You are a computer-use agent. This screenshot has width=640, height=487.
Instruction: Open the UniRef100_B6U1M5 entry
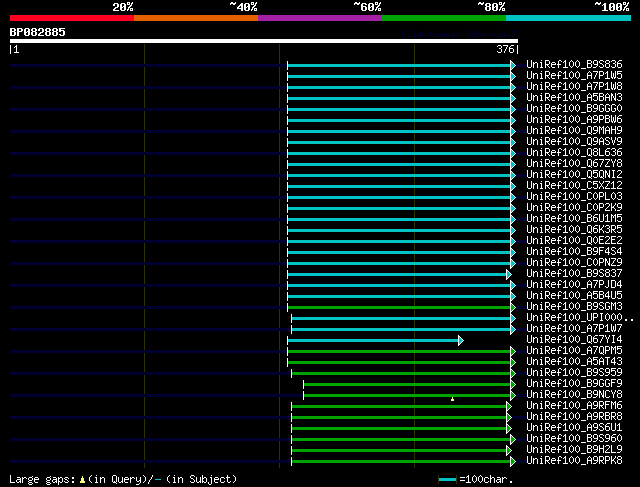(x=574, y=219)
